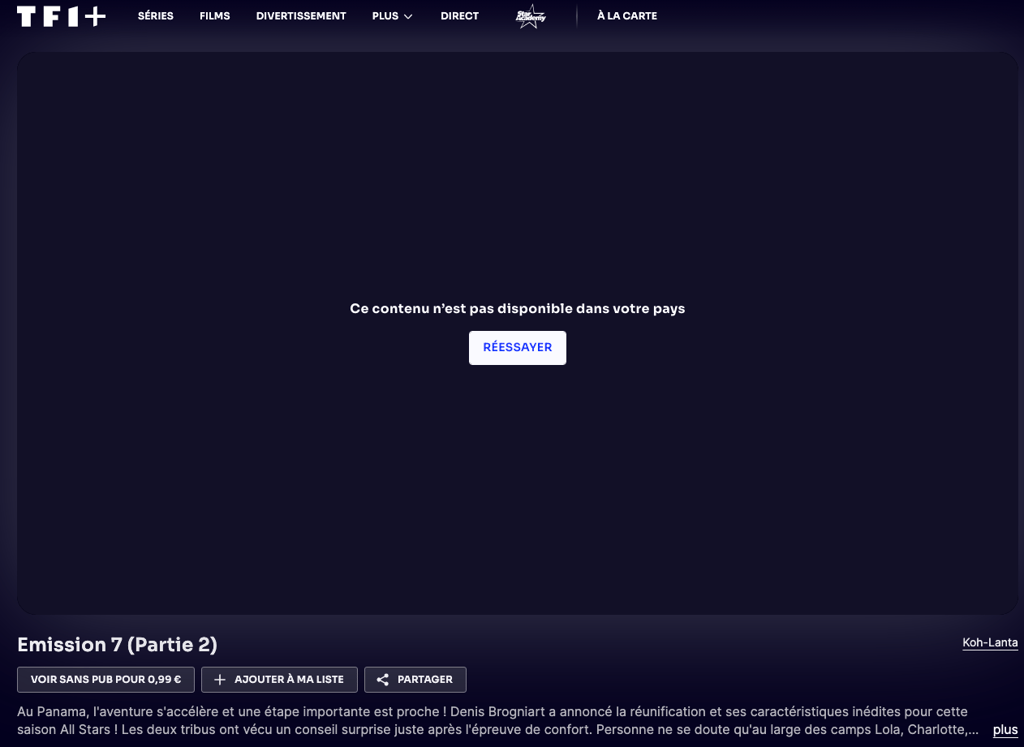Screen dimensions: 1024x747
Task: Click the RÉESSAYER button
Action: 517,347
